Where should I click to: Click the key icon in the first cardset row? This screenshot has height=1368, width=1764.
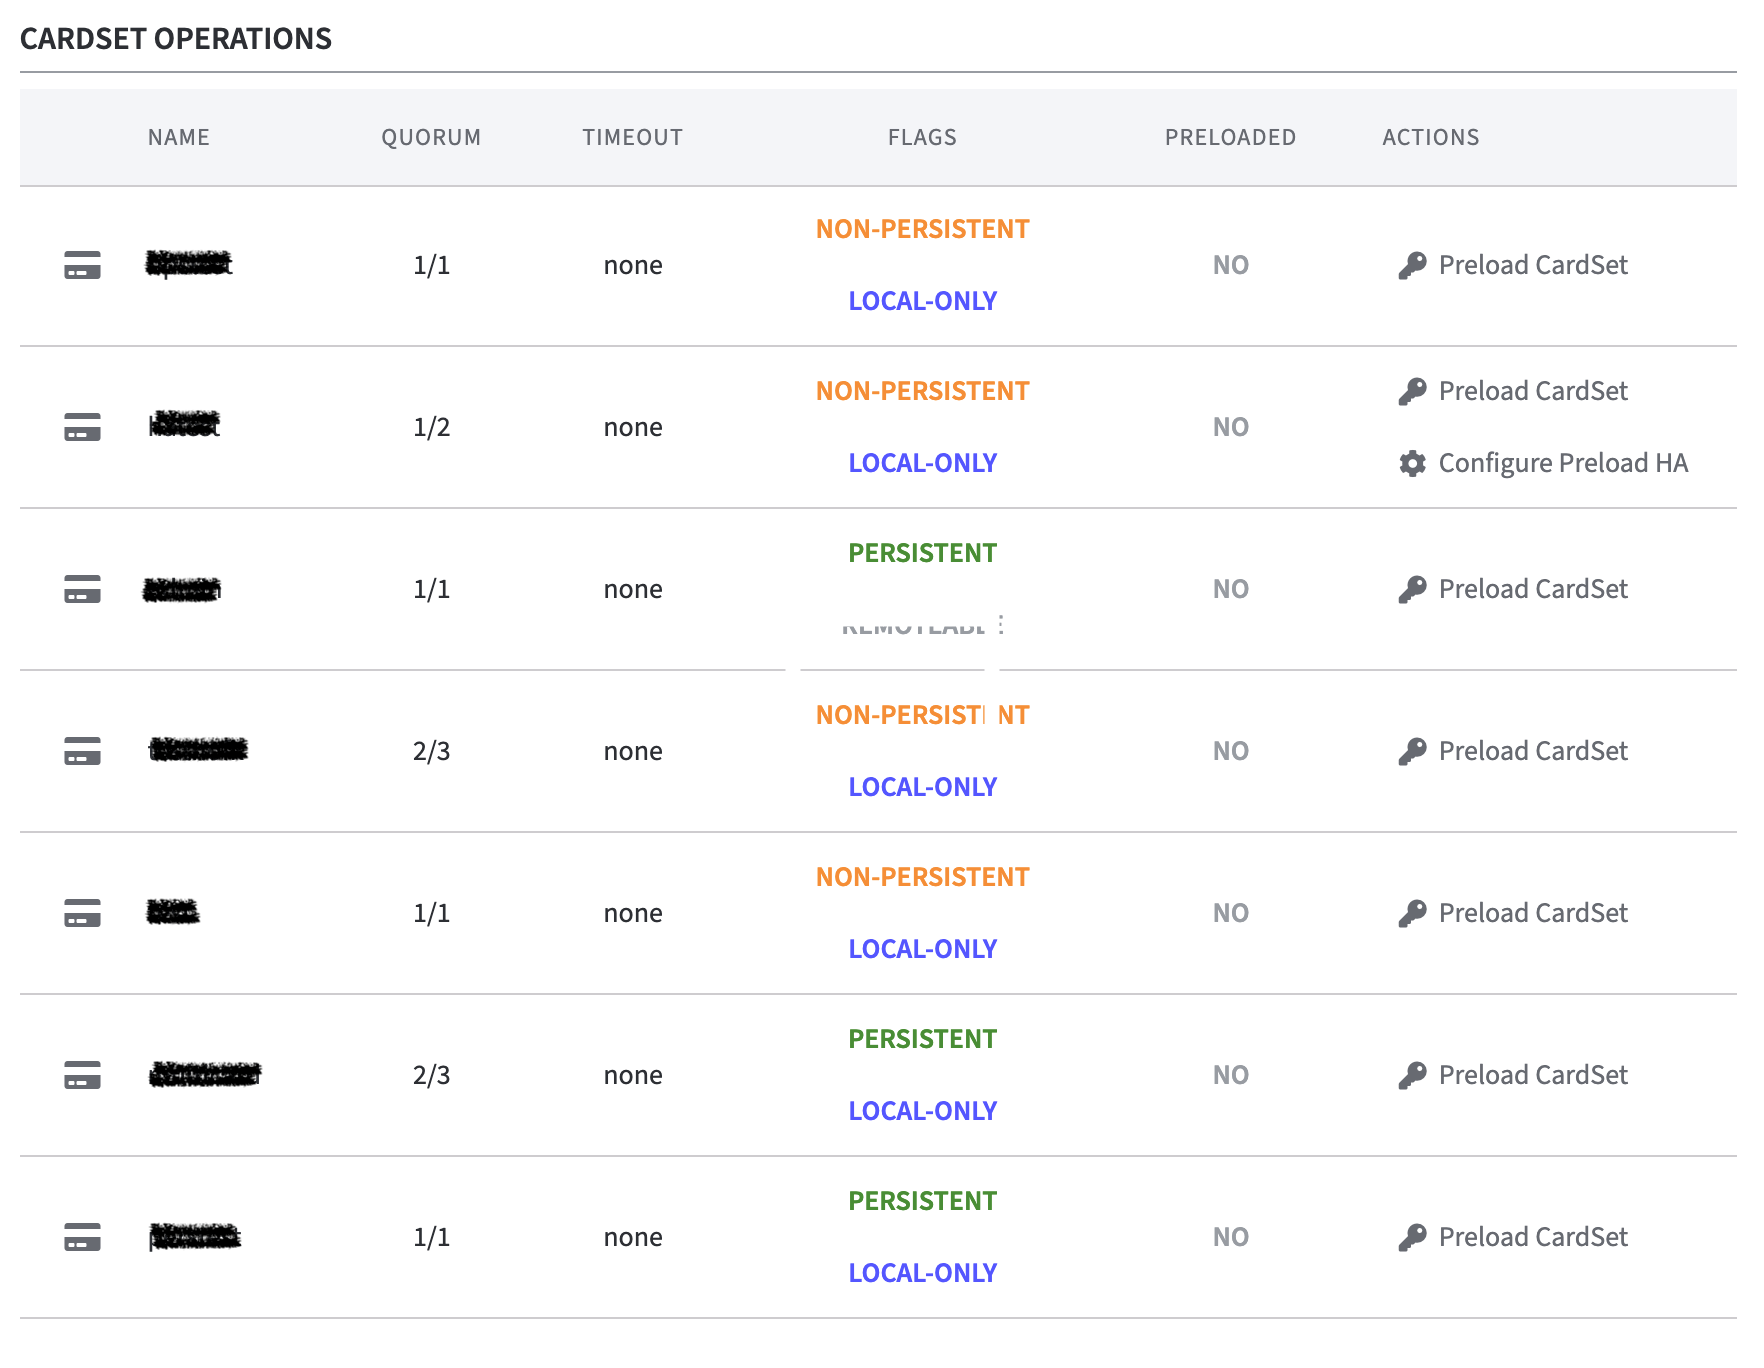pos(1412,265)
